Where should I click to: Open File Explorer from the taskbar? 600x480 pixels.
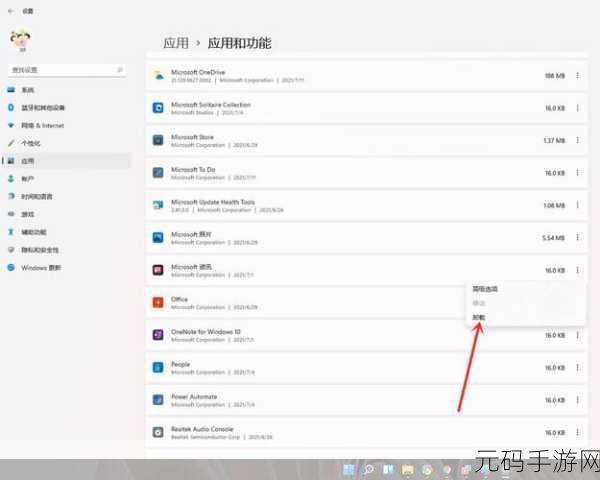408,469
